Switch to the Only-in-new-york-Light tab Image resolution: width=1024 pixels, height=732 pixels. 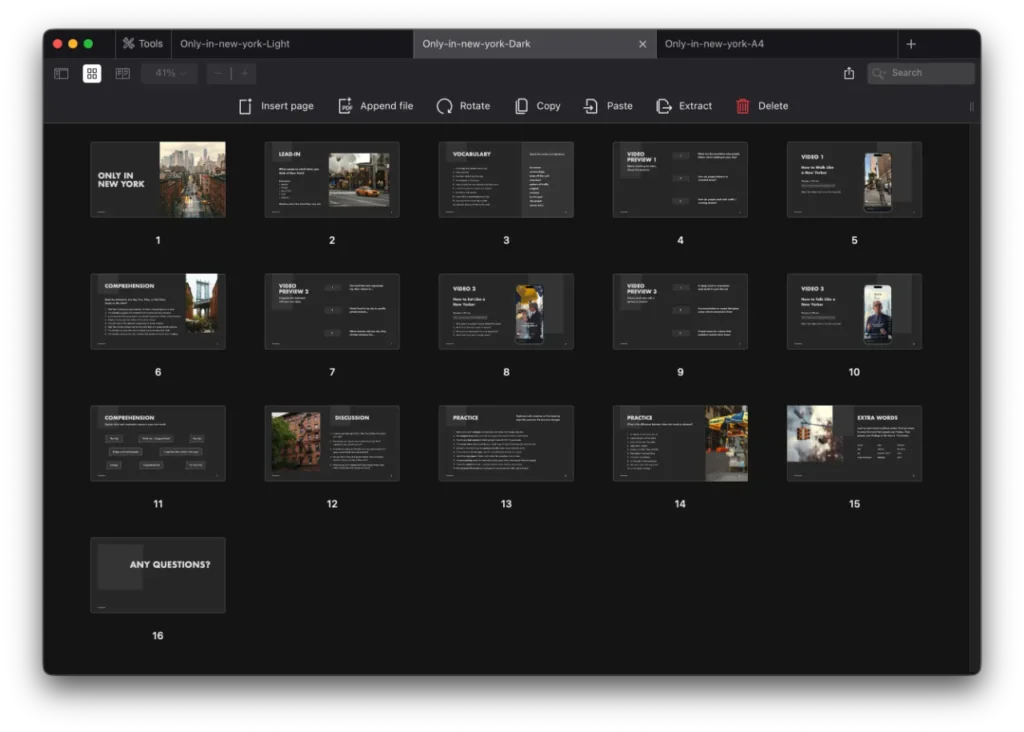(235, 44)
